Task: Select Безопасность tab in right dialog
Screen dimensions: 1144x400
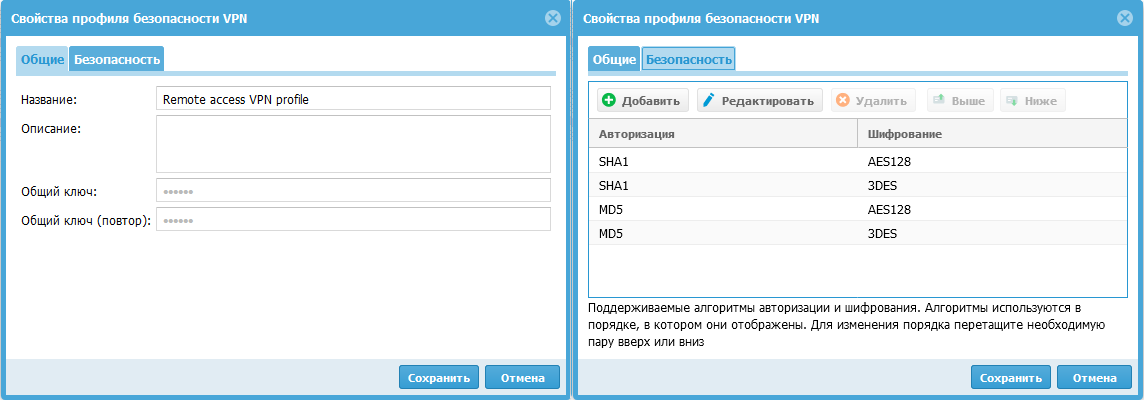Action: (689, 59)
